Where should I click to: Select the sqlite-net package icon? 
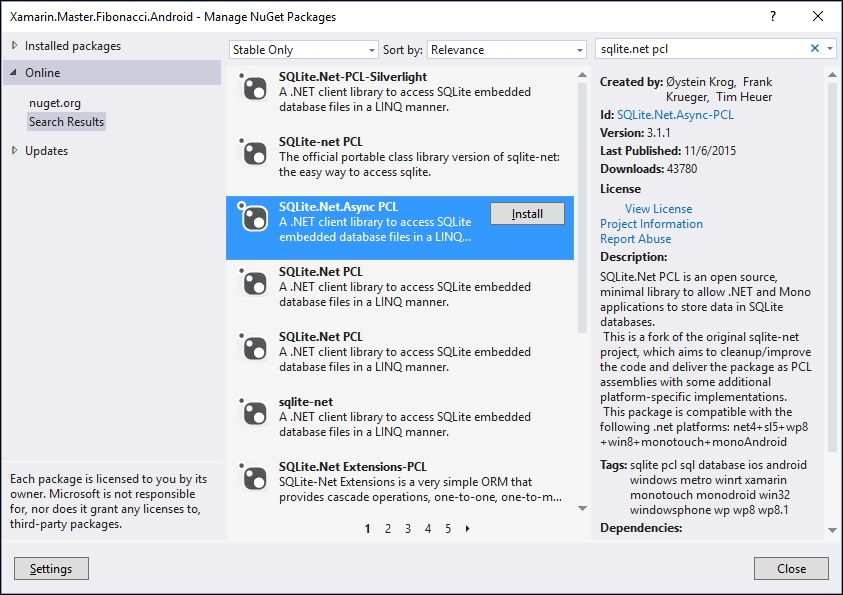tap(253, 412)
